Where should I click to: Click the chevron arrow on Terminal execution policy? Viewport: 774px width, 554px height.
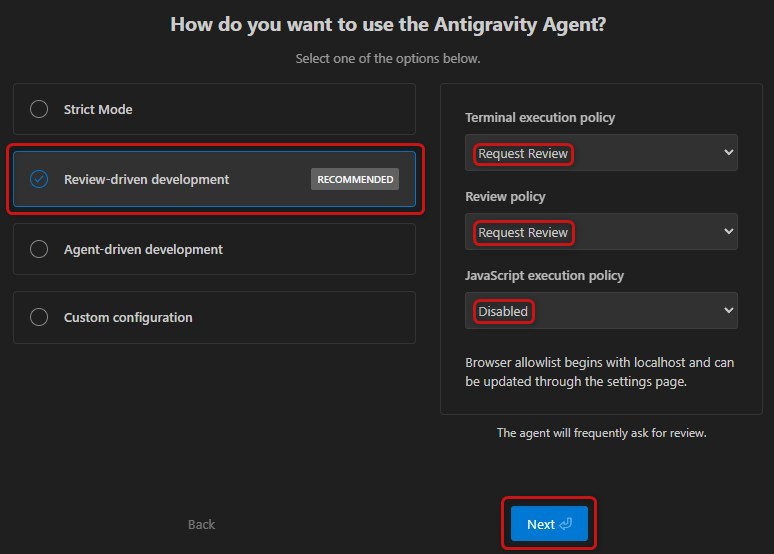[x=727, y=153]
